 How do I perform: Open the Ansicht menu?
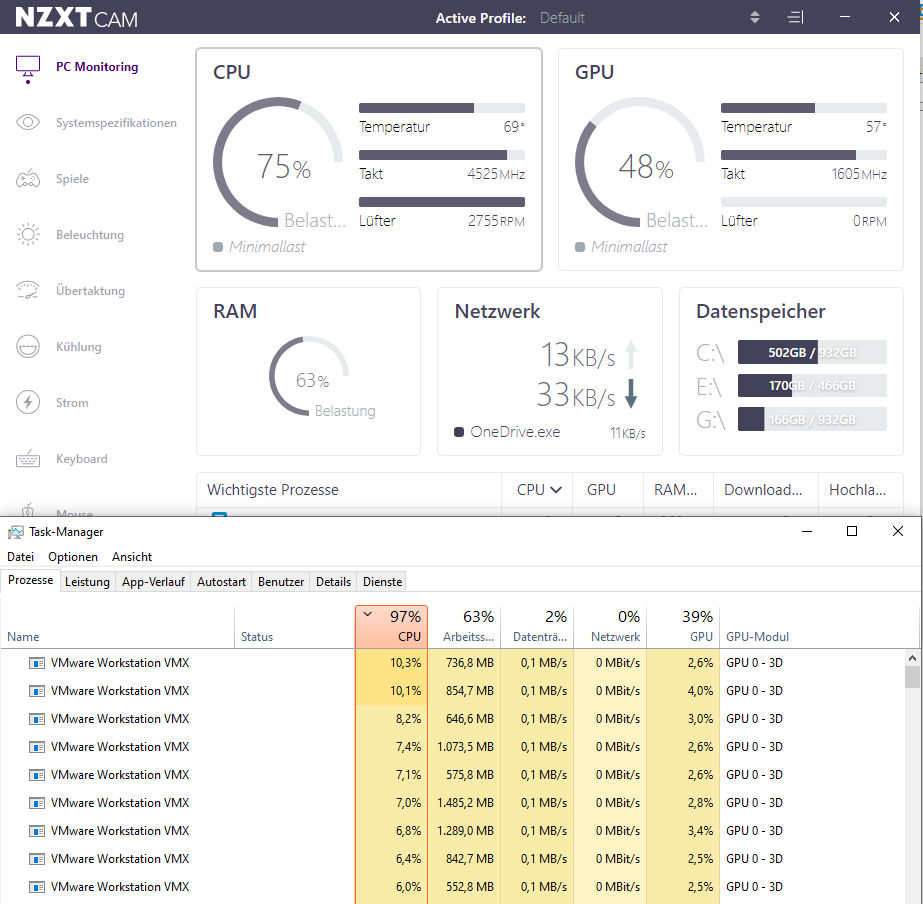(x=132, y=557)
